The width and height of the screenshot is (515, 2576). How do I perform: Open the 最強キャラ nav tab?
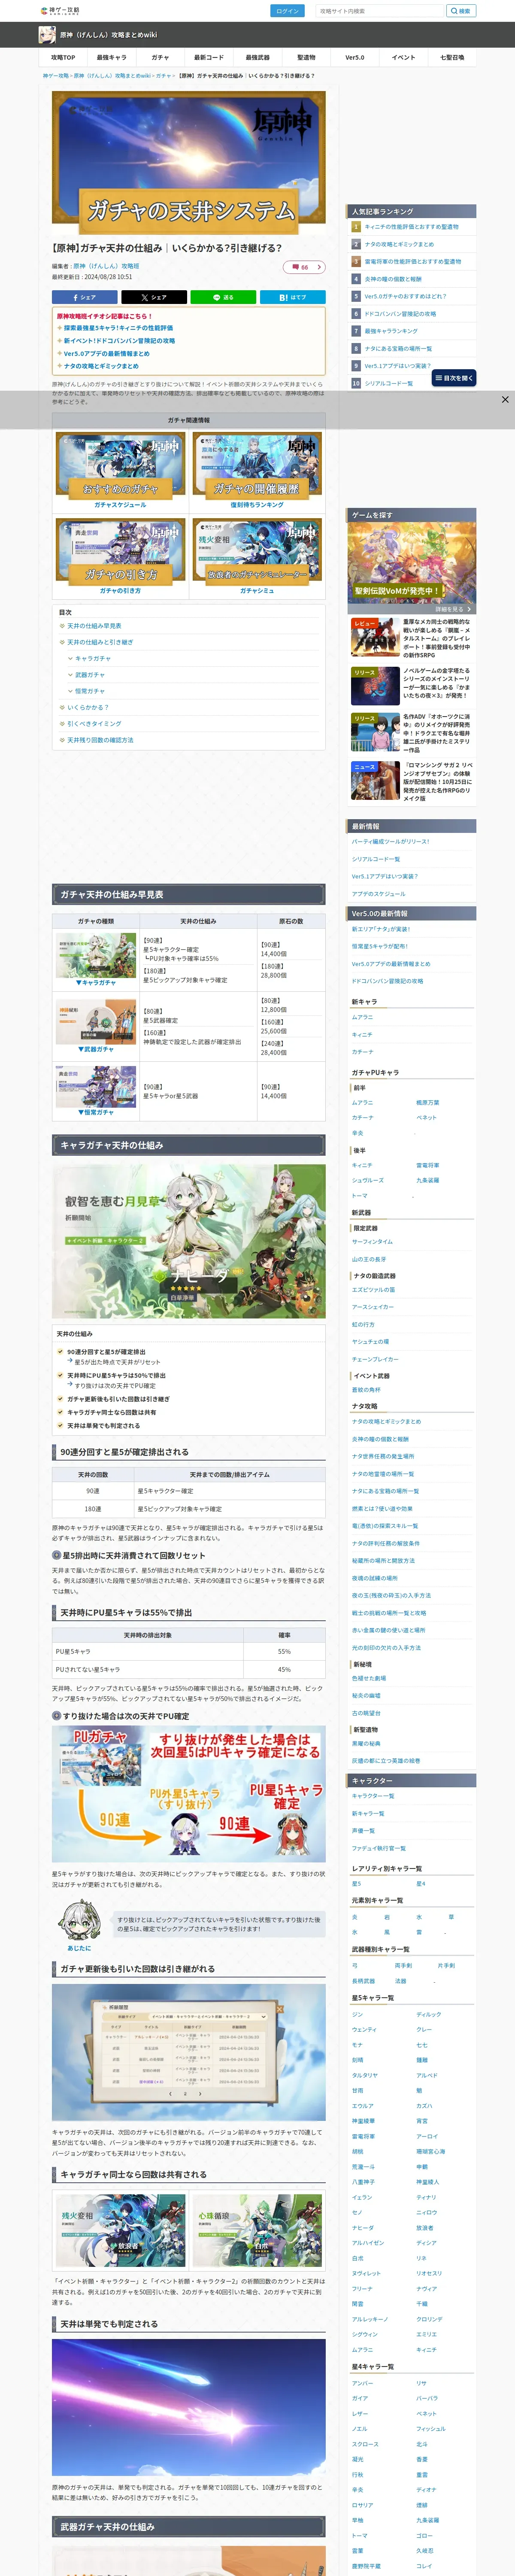click(x=112, y=58)
